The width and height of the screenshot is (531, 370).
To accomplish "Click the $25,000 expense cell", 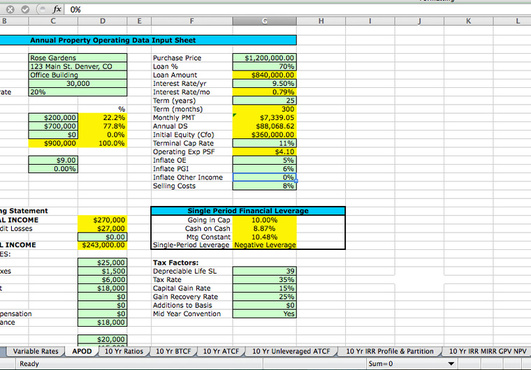I will pos(102,263).
